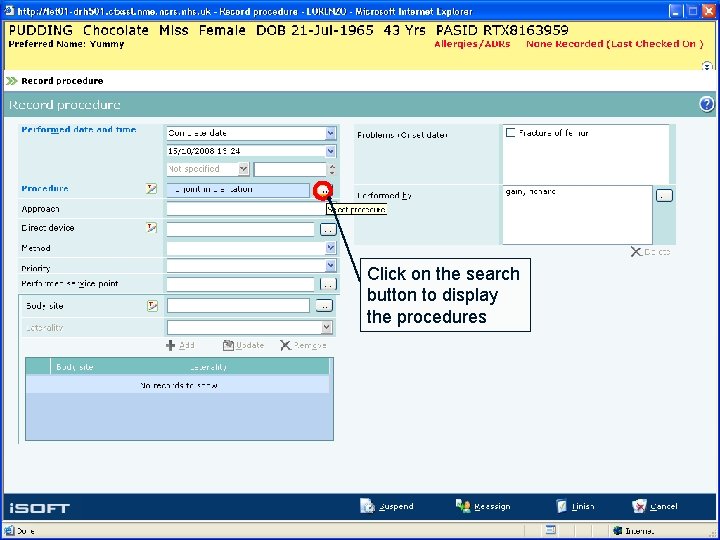Expand the Priority dropdown
Screen dimensions: 720x540
(331, 265)
